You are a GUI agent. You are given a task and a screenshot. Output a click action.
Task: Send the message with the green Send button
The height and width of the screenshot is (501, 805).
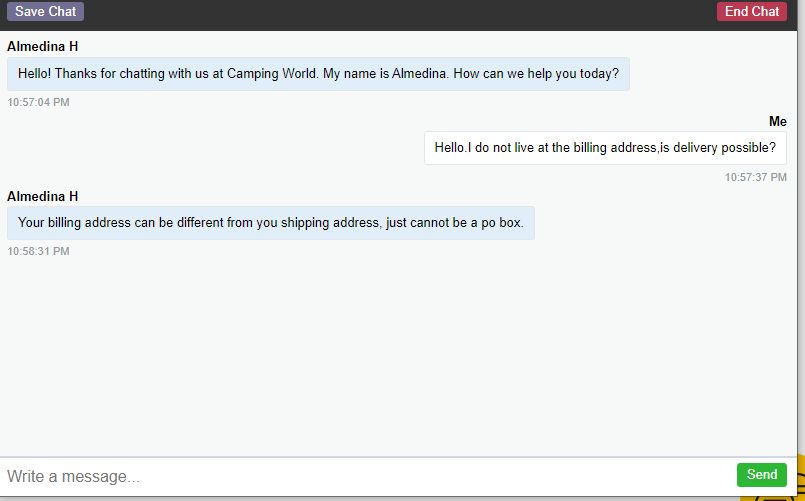[x=761, y=475]
